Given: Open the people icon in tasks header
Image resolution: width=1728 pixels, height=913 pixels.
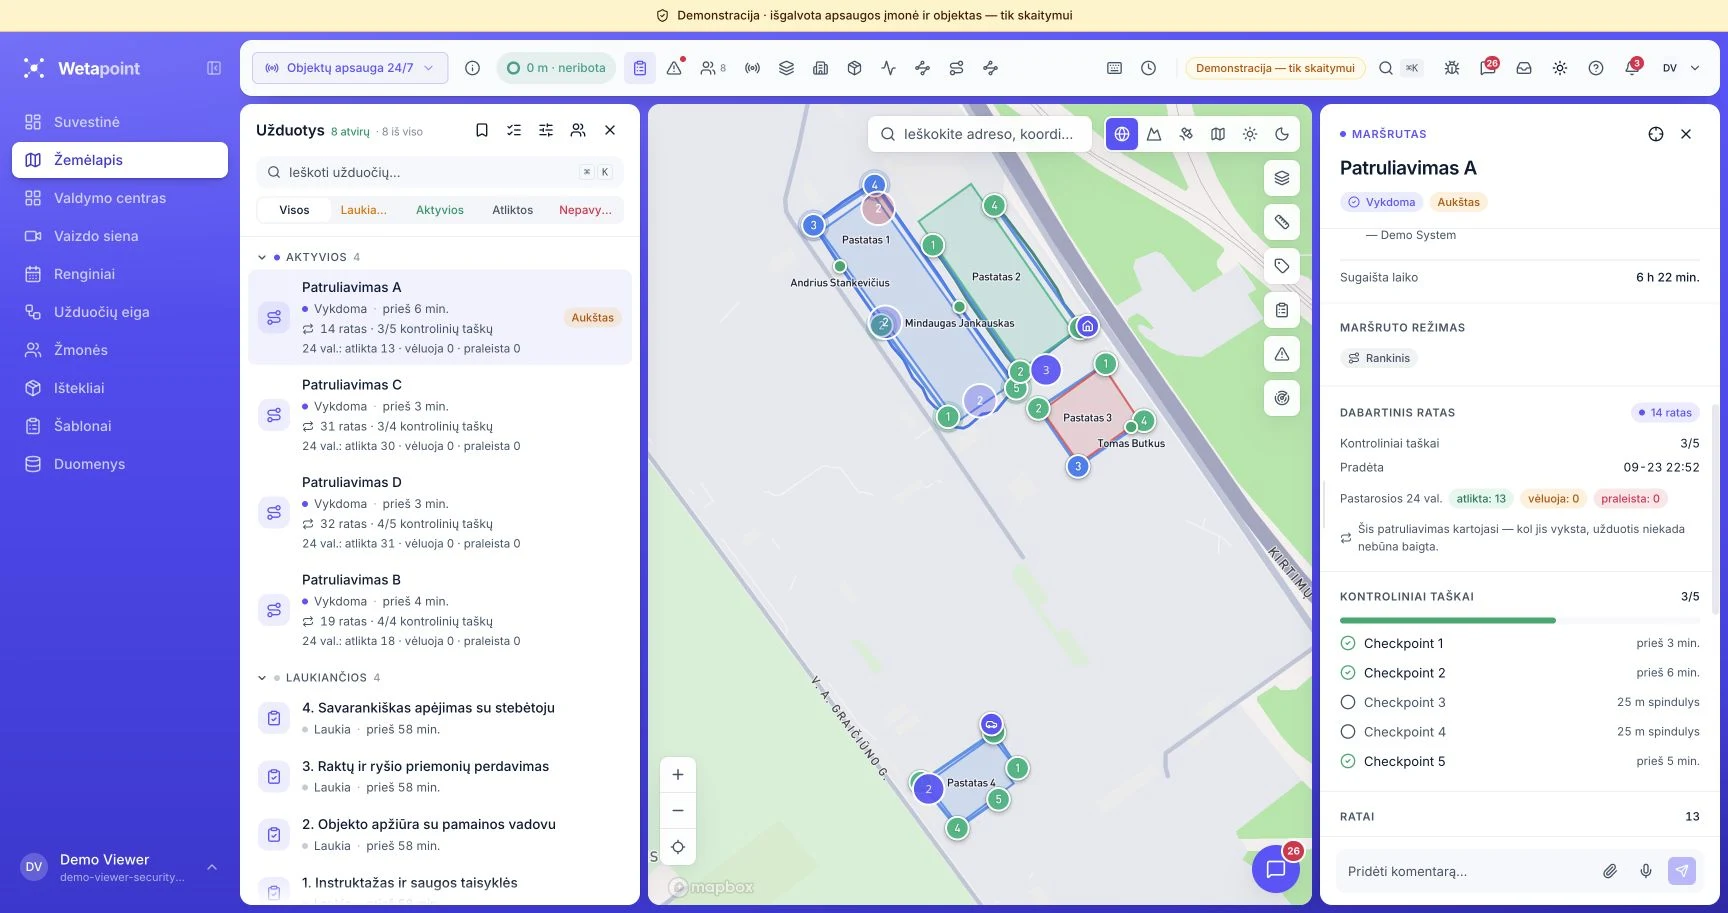Looking at the screenshot, I should (x=578, y=130).
